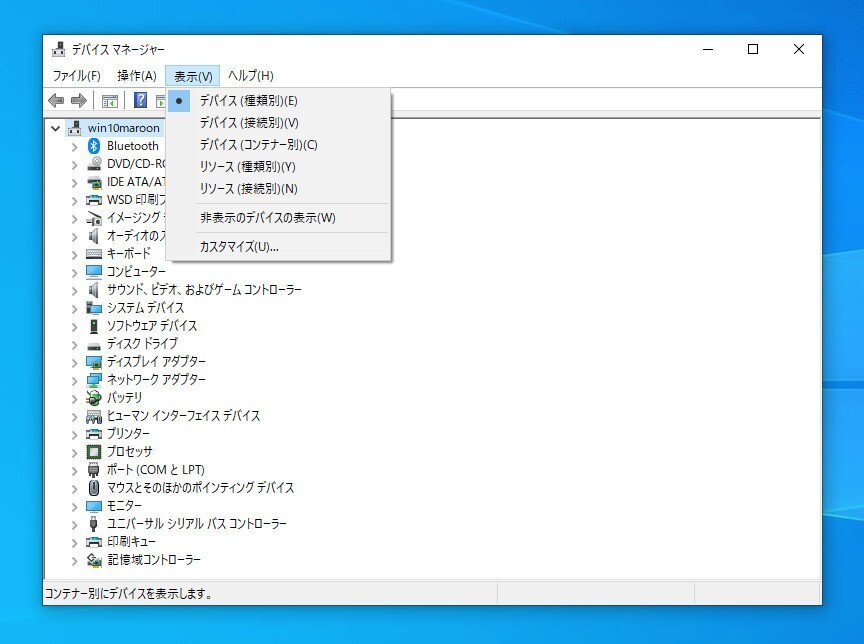Expand the ディスプレイ アダプター node
864x644 pixels.
[x=74, y=362]
